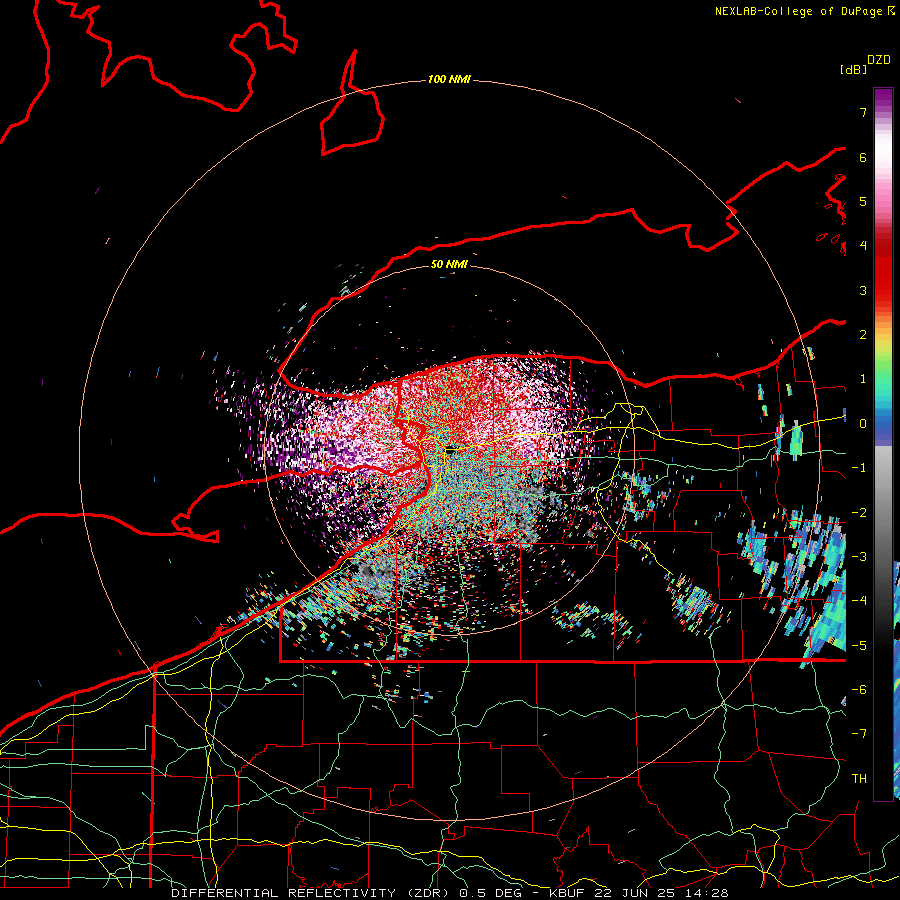900x900 pixels.
Task: Click the 3 value on the color scale
Action: coord(863,290)
